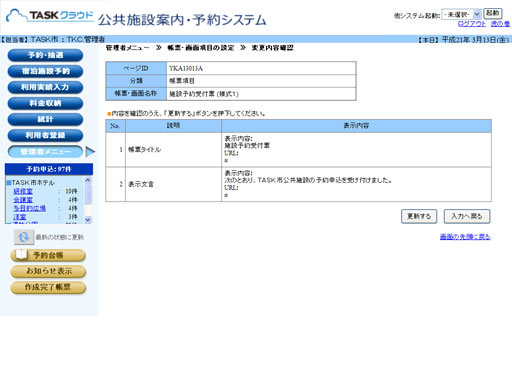Open the 他システム起動 dropdown
Screen dimensions: 512x384
pos(461,14)
